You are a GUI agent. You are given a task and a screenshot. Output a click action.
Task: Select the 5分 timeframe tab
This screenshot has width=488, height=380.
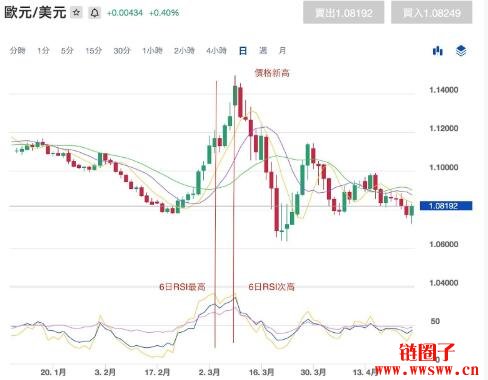67,51
